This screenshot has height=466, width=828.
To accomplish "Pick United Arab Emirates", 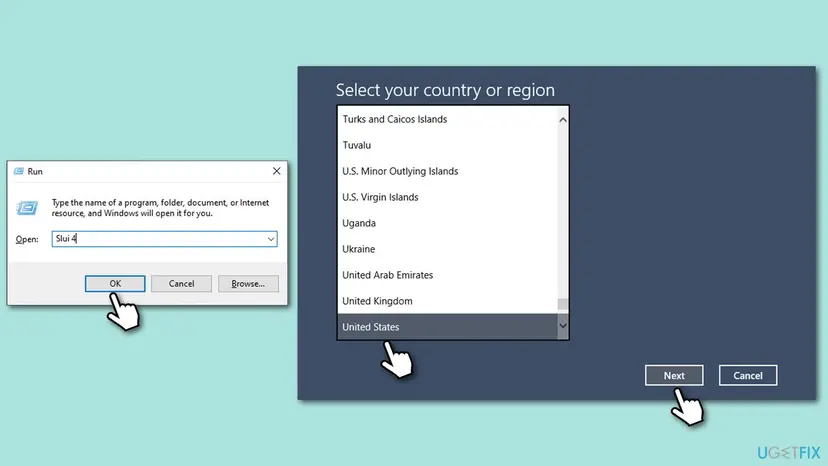I will click(x=447, y=275).
